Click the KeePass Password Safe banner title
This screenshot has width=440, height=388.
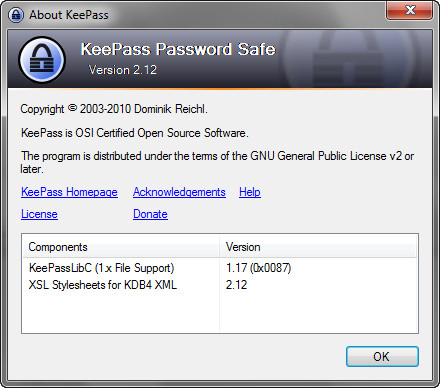tap(178, 49)
